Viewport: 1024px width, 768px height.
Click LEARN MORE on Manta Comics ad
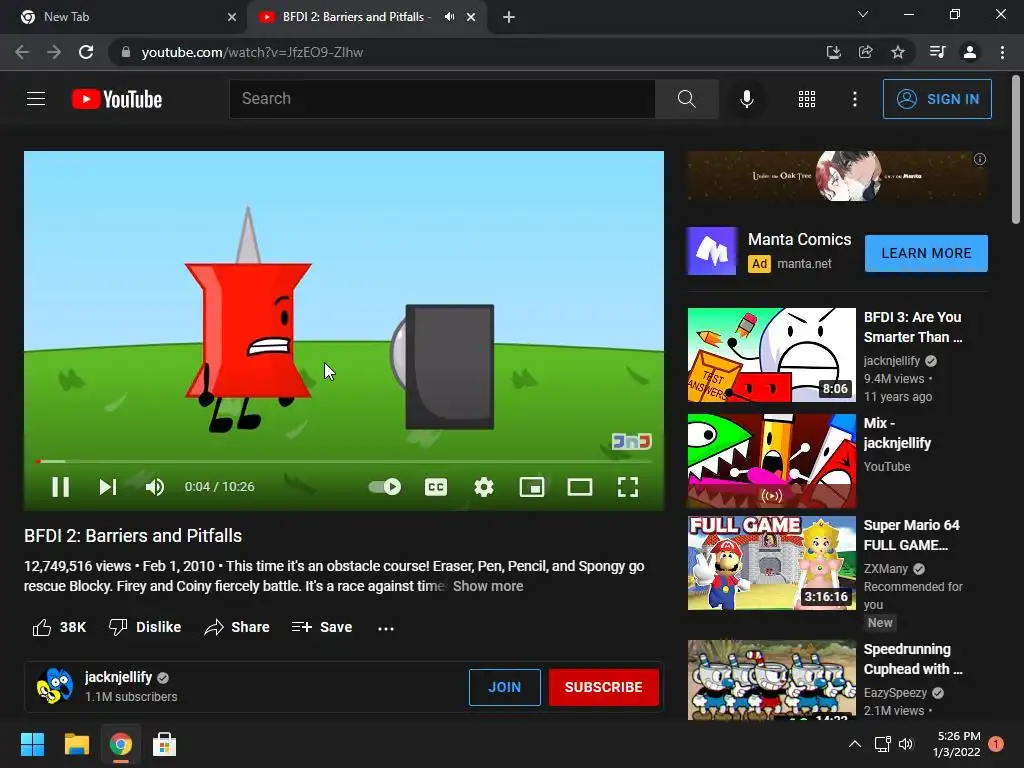point(926,253)
